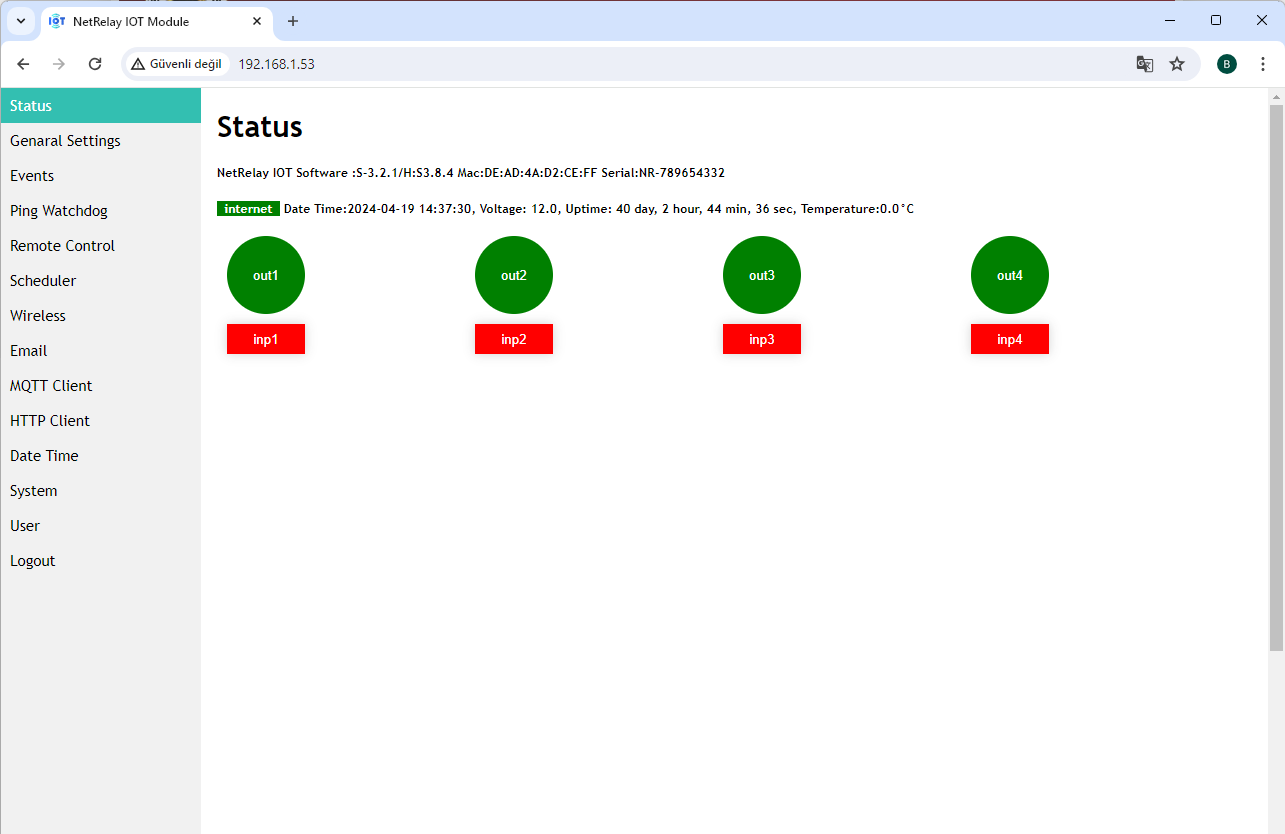This screenshot has height=834, width=1285.
Task: Toggle the out3 relay output
Action: point(762,275)
